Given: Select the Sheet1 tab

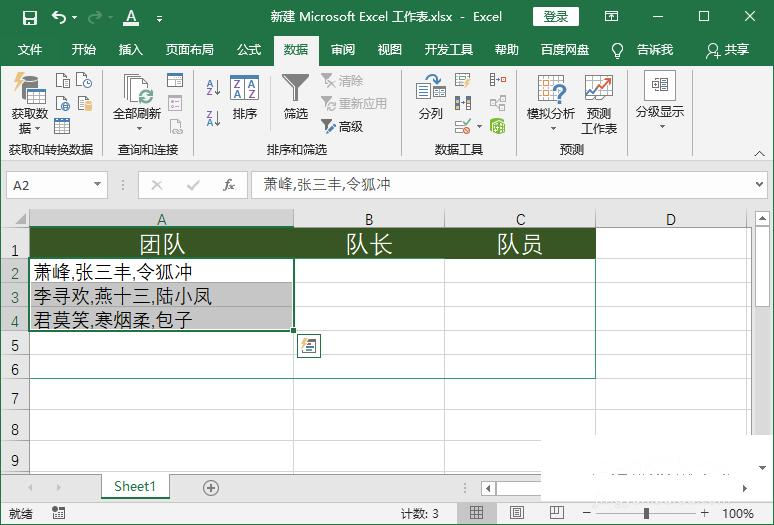Looking at the screenshot, I should (x=135, y=487).
